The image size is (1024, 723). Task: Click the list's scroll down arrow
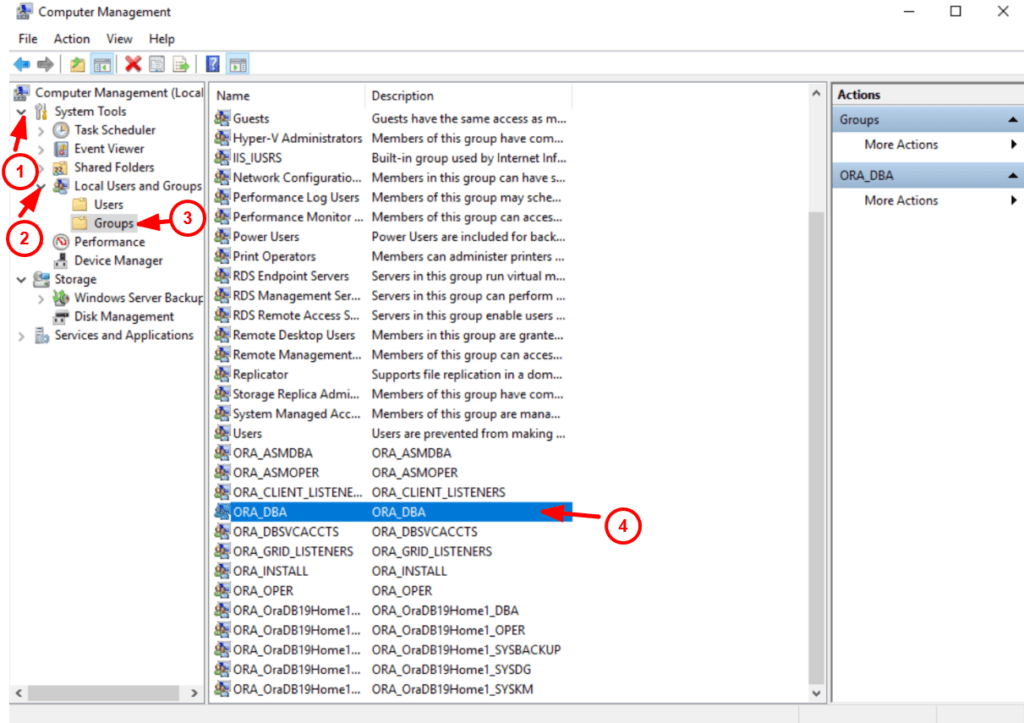(816, 693)
